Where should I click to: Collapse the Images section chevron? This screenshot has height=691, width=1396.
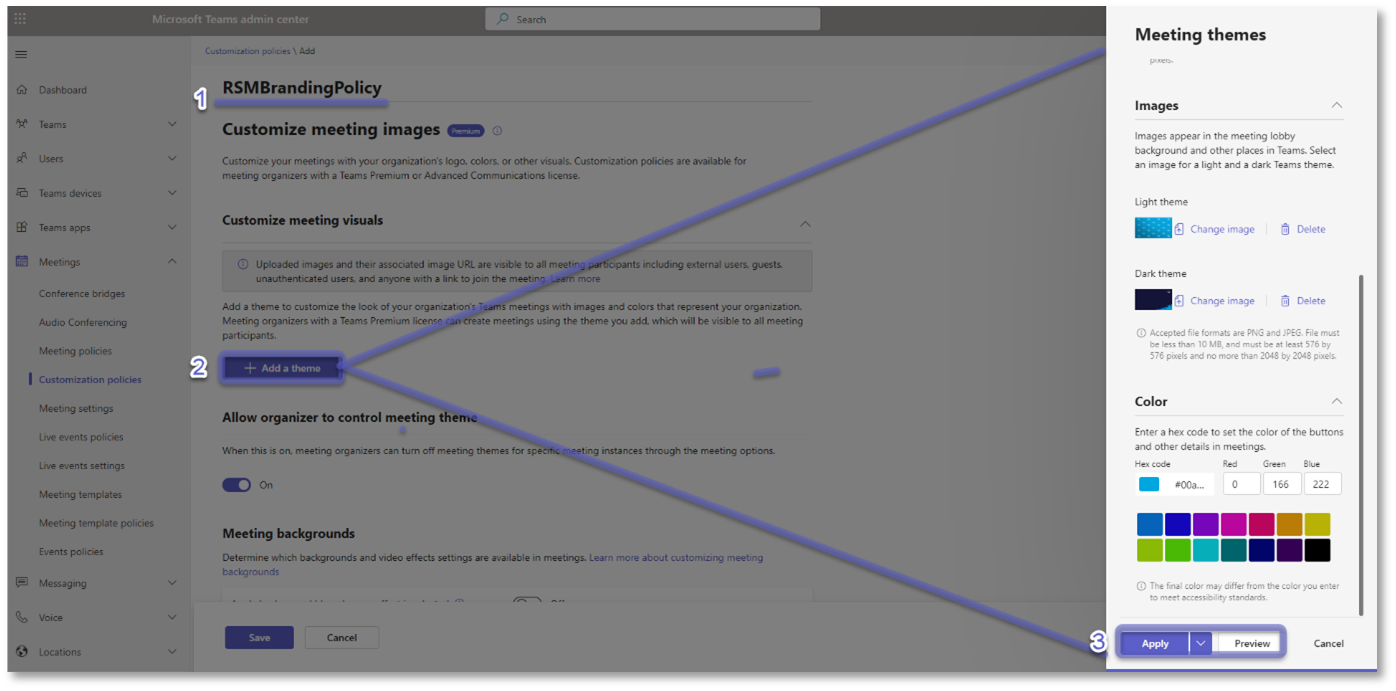1336,105
